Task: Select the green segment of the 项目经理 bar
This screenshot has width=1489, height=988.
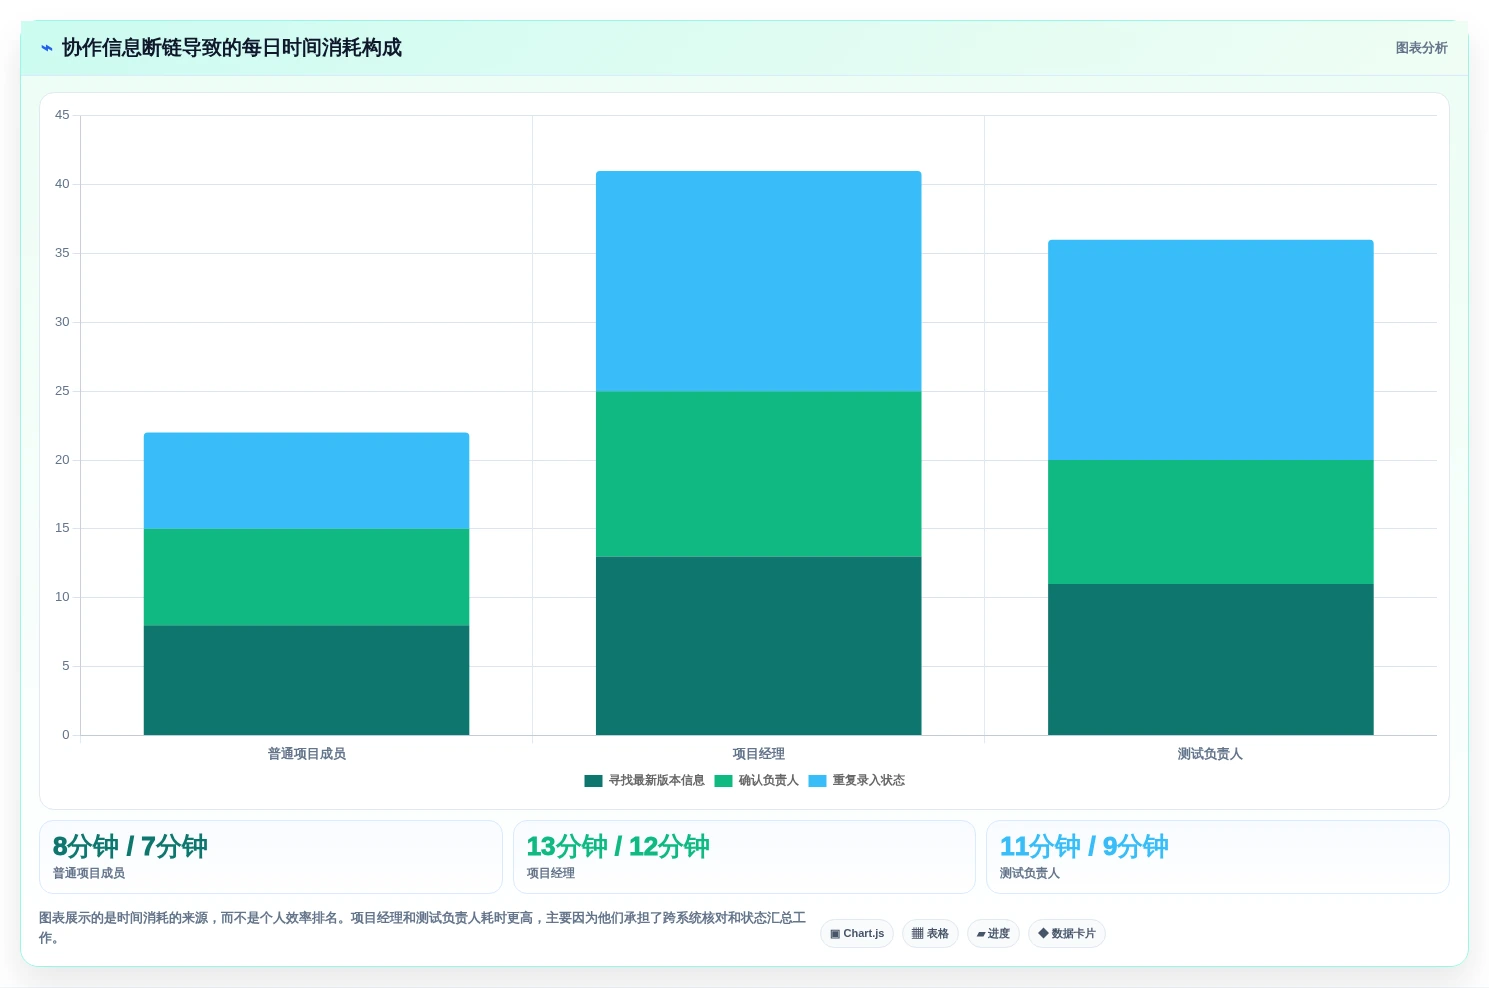Action: click(758, 474)
